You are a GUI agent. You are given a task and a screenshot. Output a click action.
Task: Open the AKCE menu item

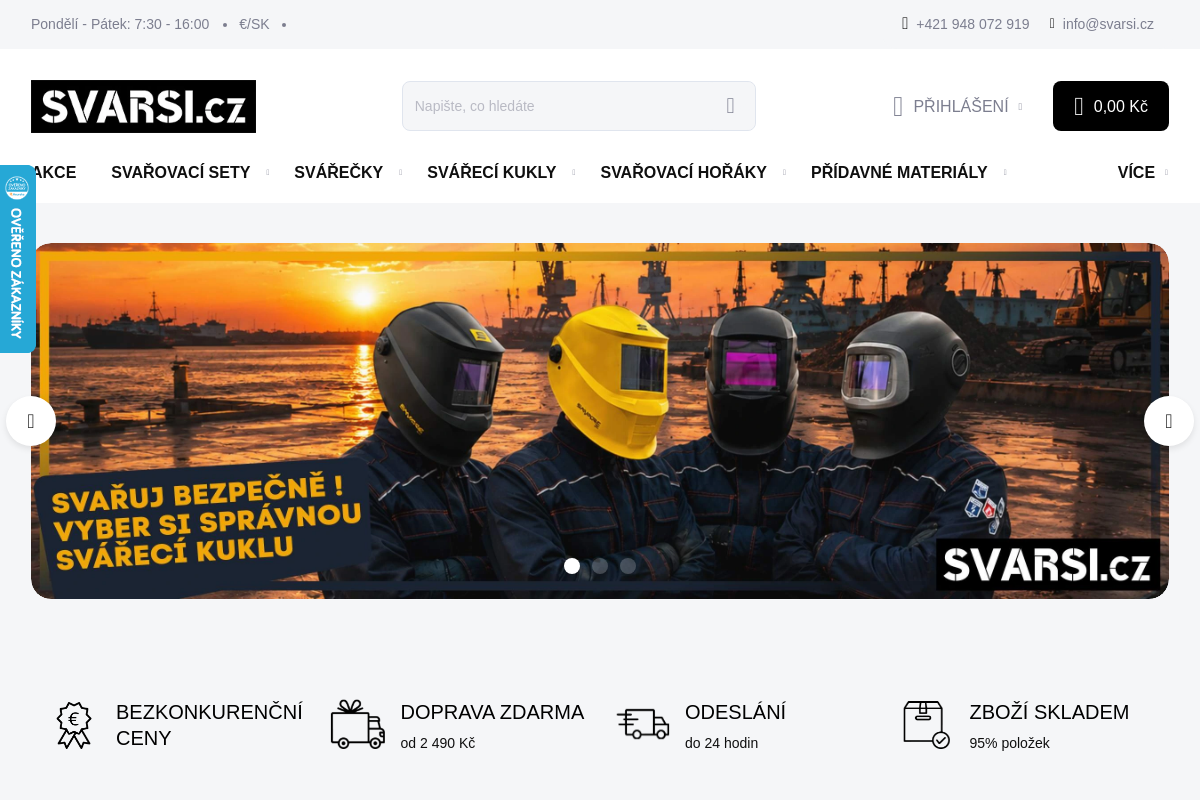coord(54,173)
